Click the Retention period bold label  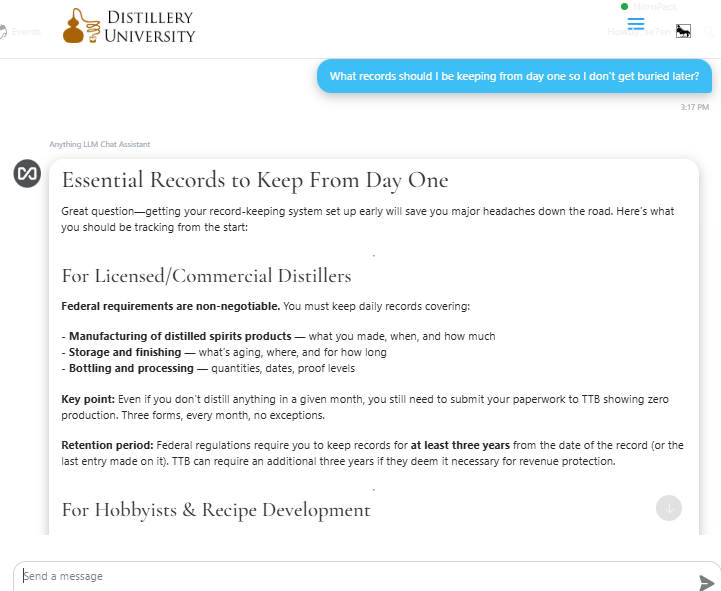point(107,445)
